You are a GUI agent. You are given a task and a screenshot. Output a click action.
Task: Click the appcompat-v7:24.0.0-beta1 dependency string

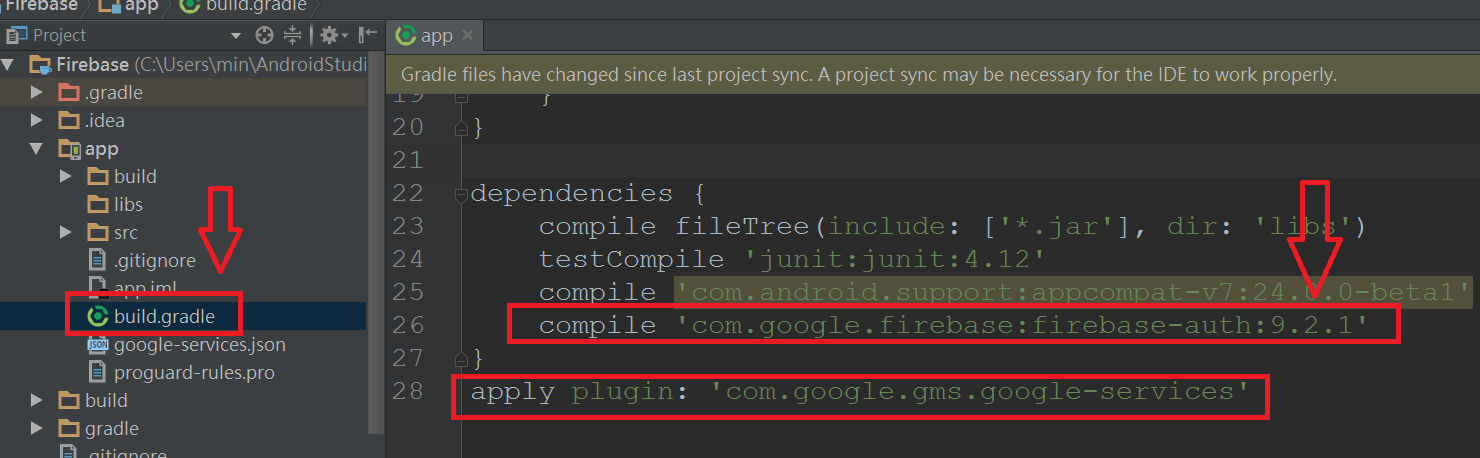click(x=1073, y=292)
